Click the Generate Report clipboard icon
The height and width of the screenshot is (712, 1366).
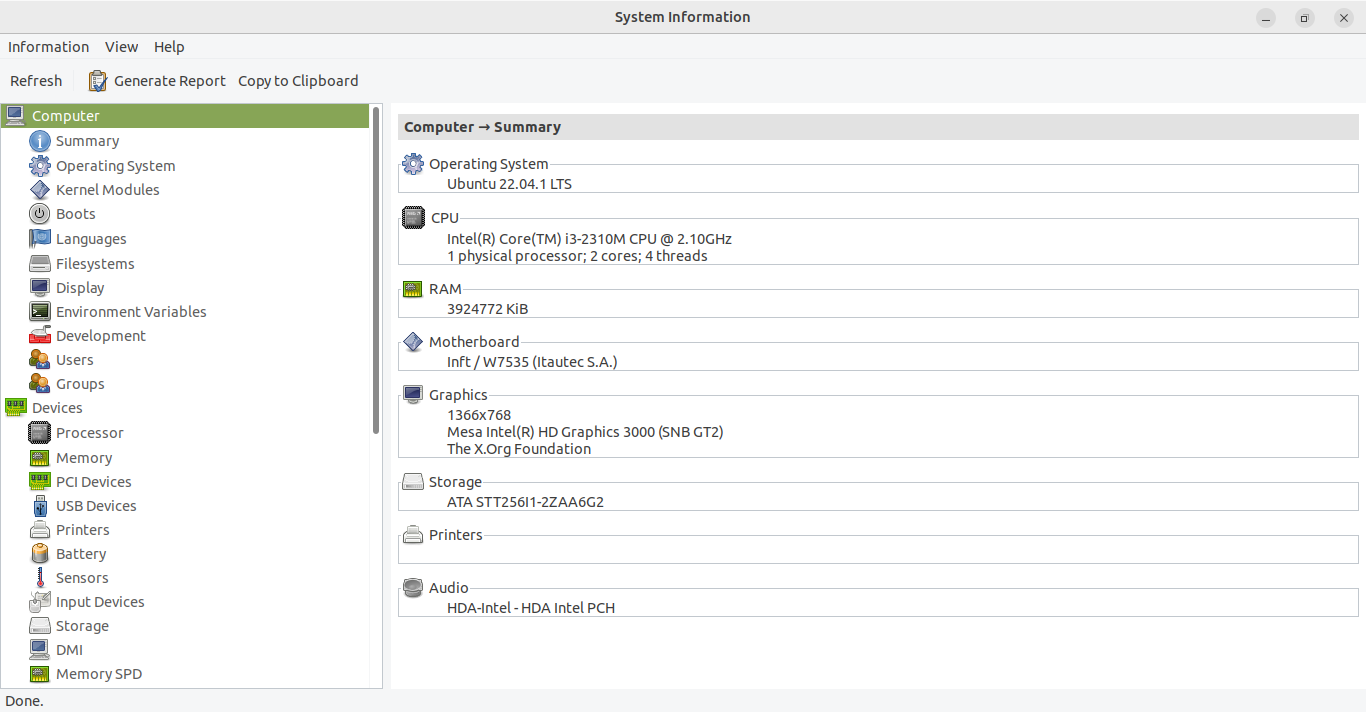(98, 81)
